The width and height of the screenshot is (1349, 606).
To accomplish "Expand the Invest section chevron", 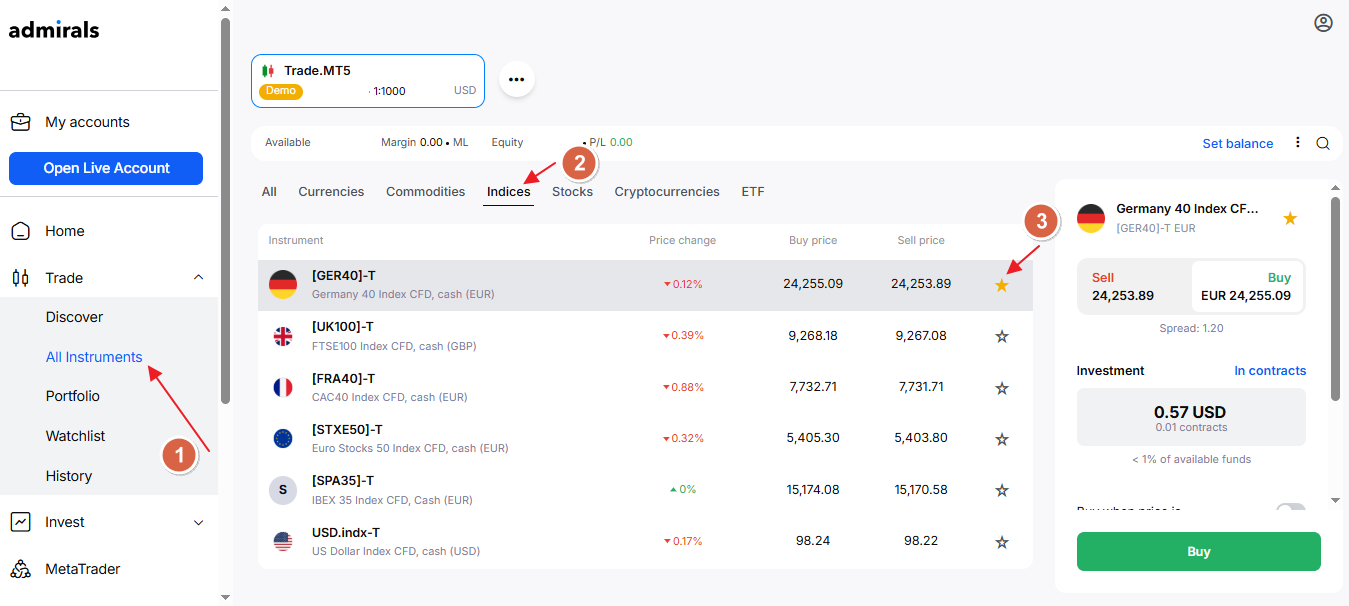I will [198, 522].
